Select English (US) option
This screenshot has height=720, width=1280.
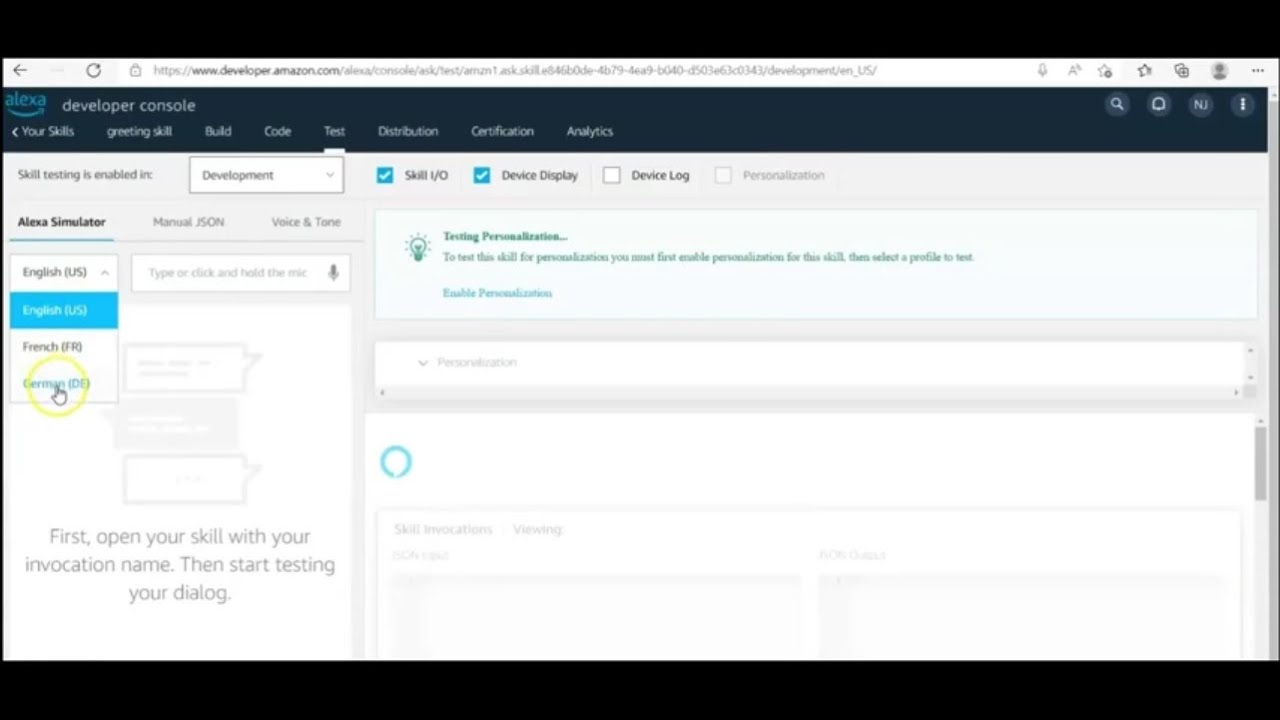(x=64, y=310)
